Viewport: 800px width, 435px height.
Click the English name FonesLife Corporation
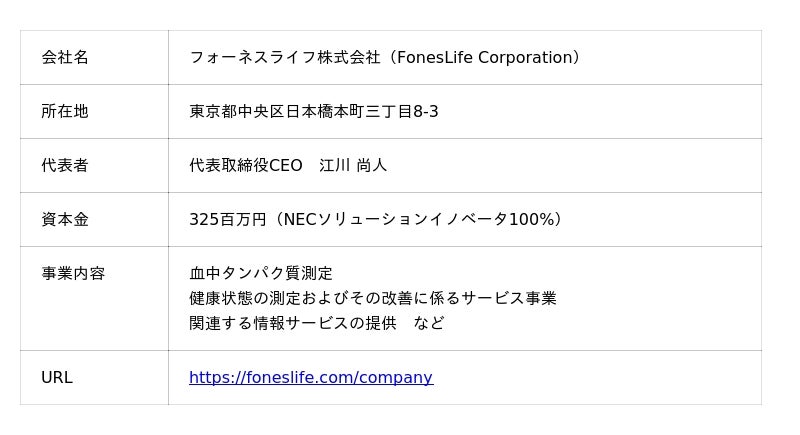click(483, 58)
